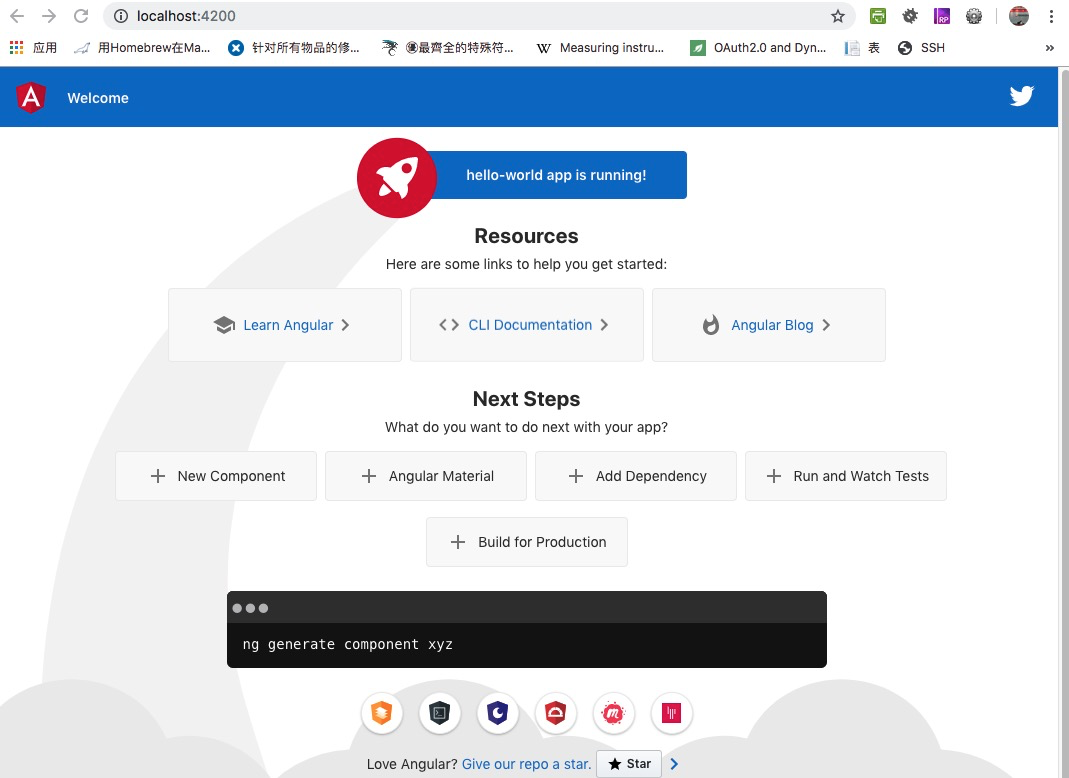The image size is (1069, 778).
Task: Reload the page with refresh icon
Action: (x=81, y=16)
